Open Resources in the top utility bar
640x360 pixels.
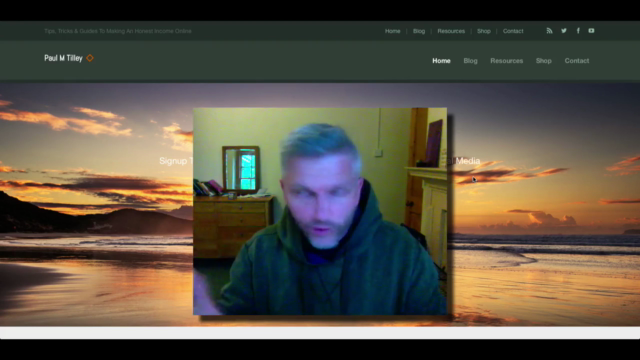(451, 31)
